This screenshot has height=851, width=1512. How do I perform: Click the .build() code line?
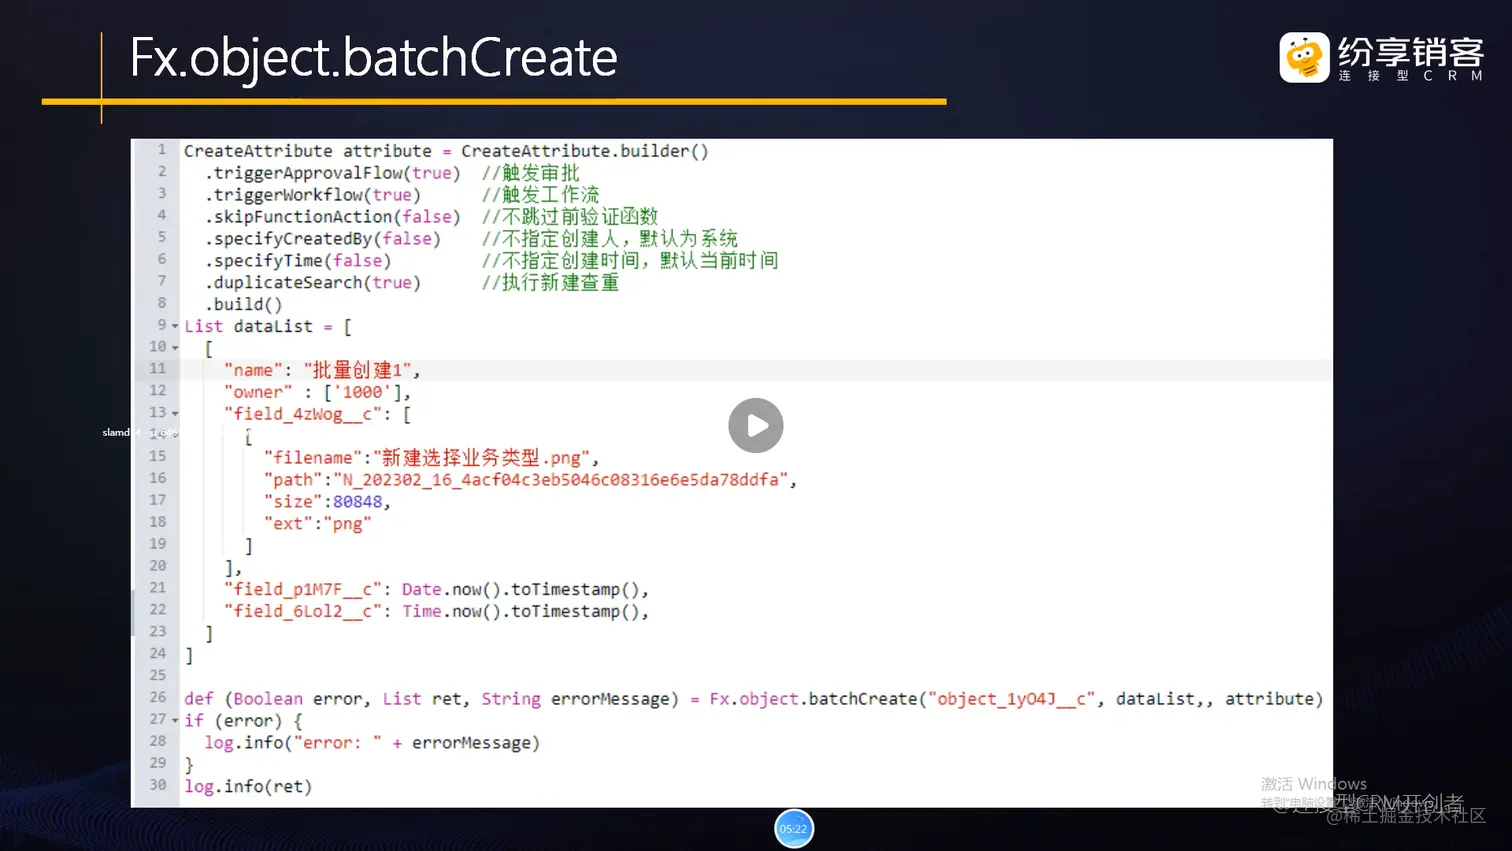[244, 305]
